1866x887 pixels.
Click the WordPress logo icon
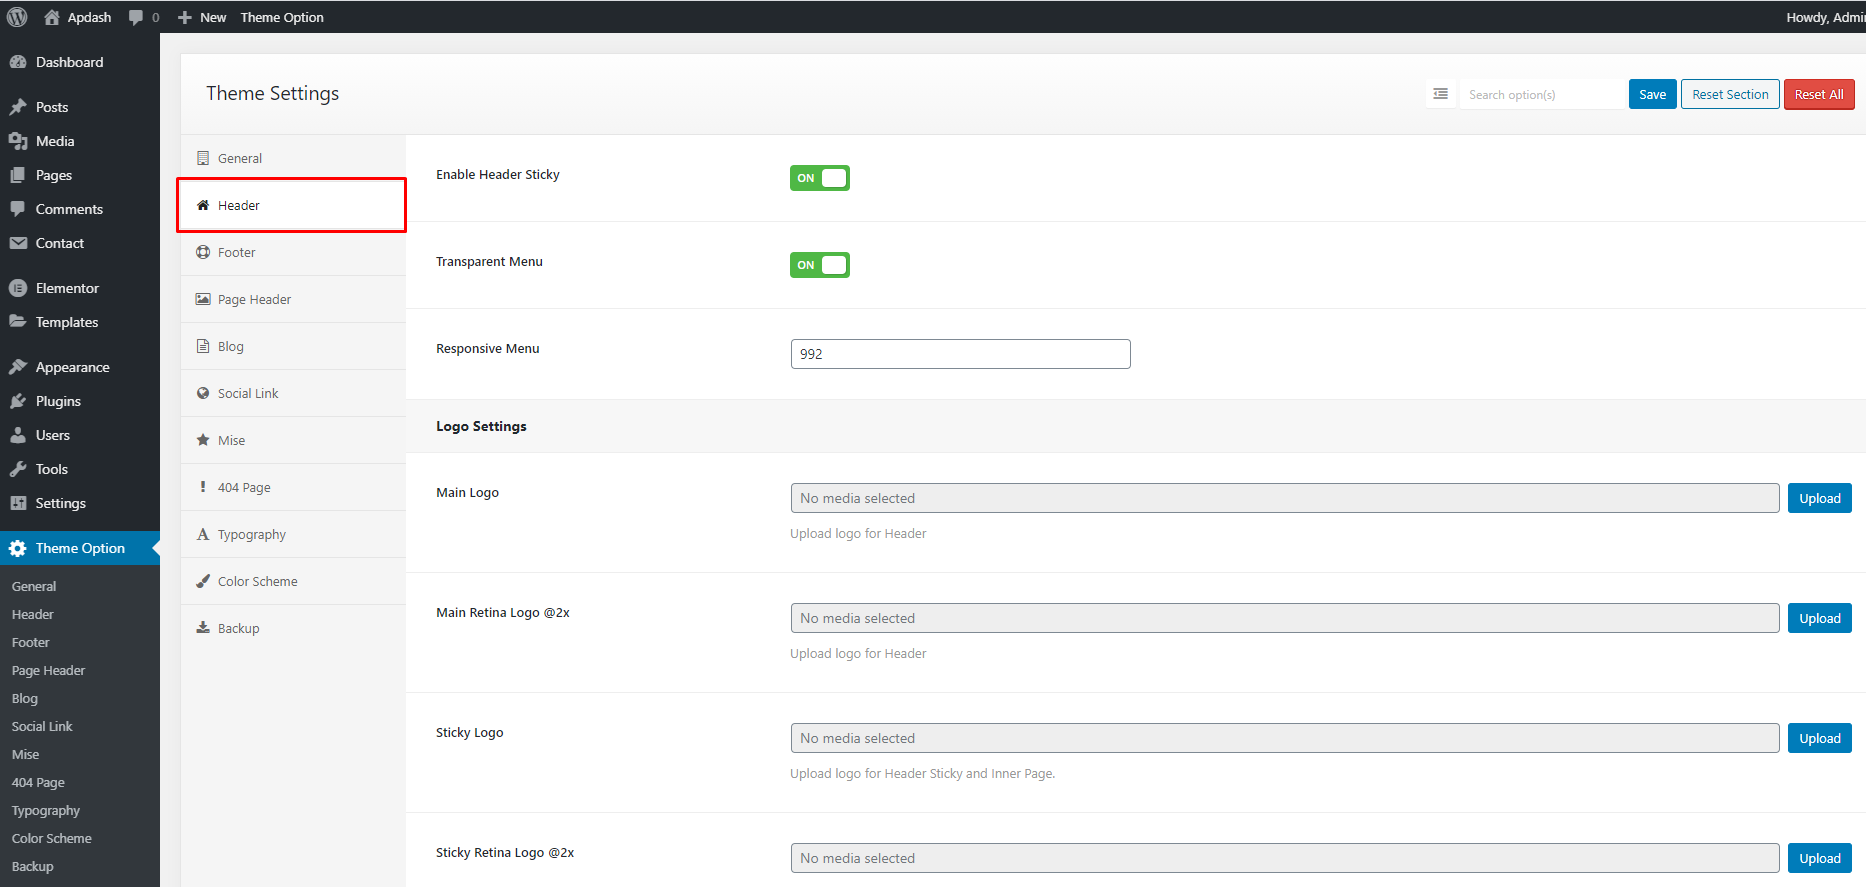pyautogui.click(x=17, y=17)
